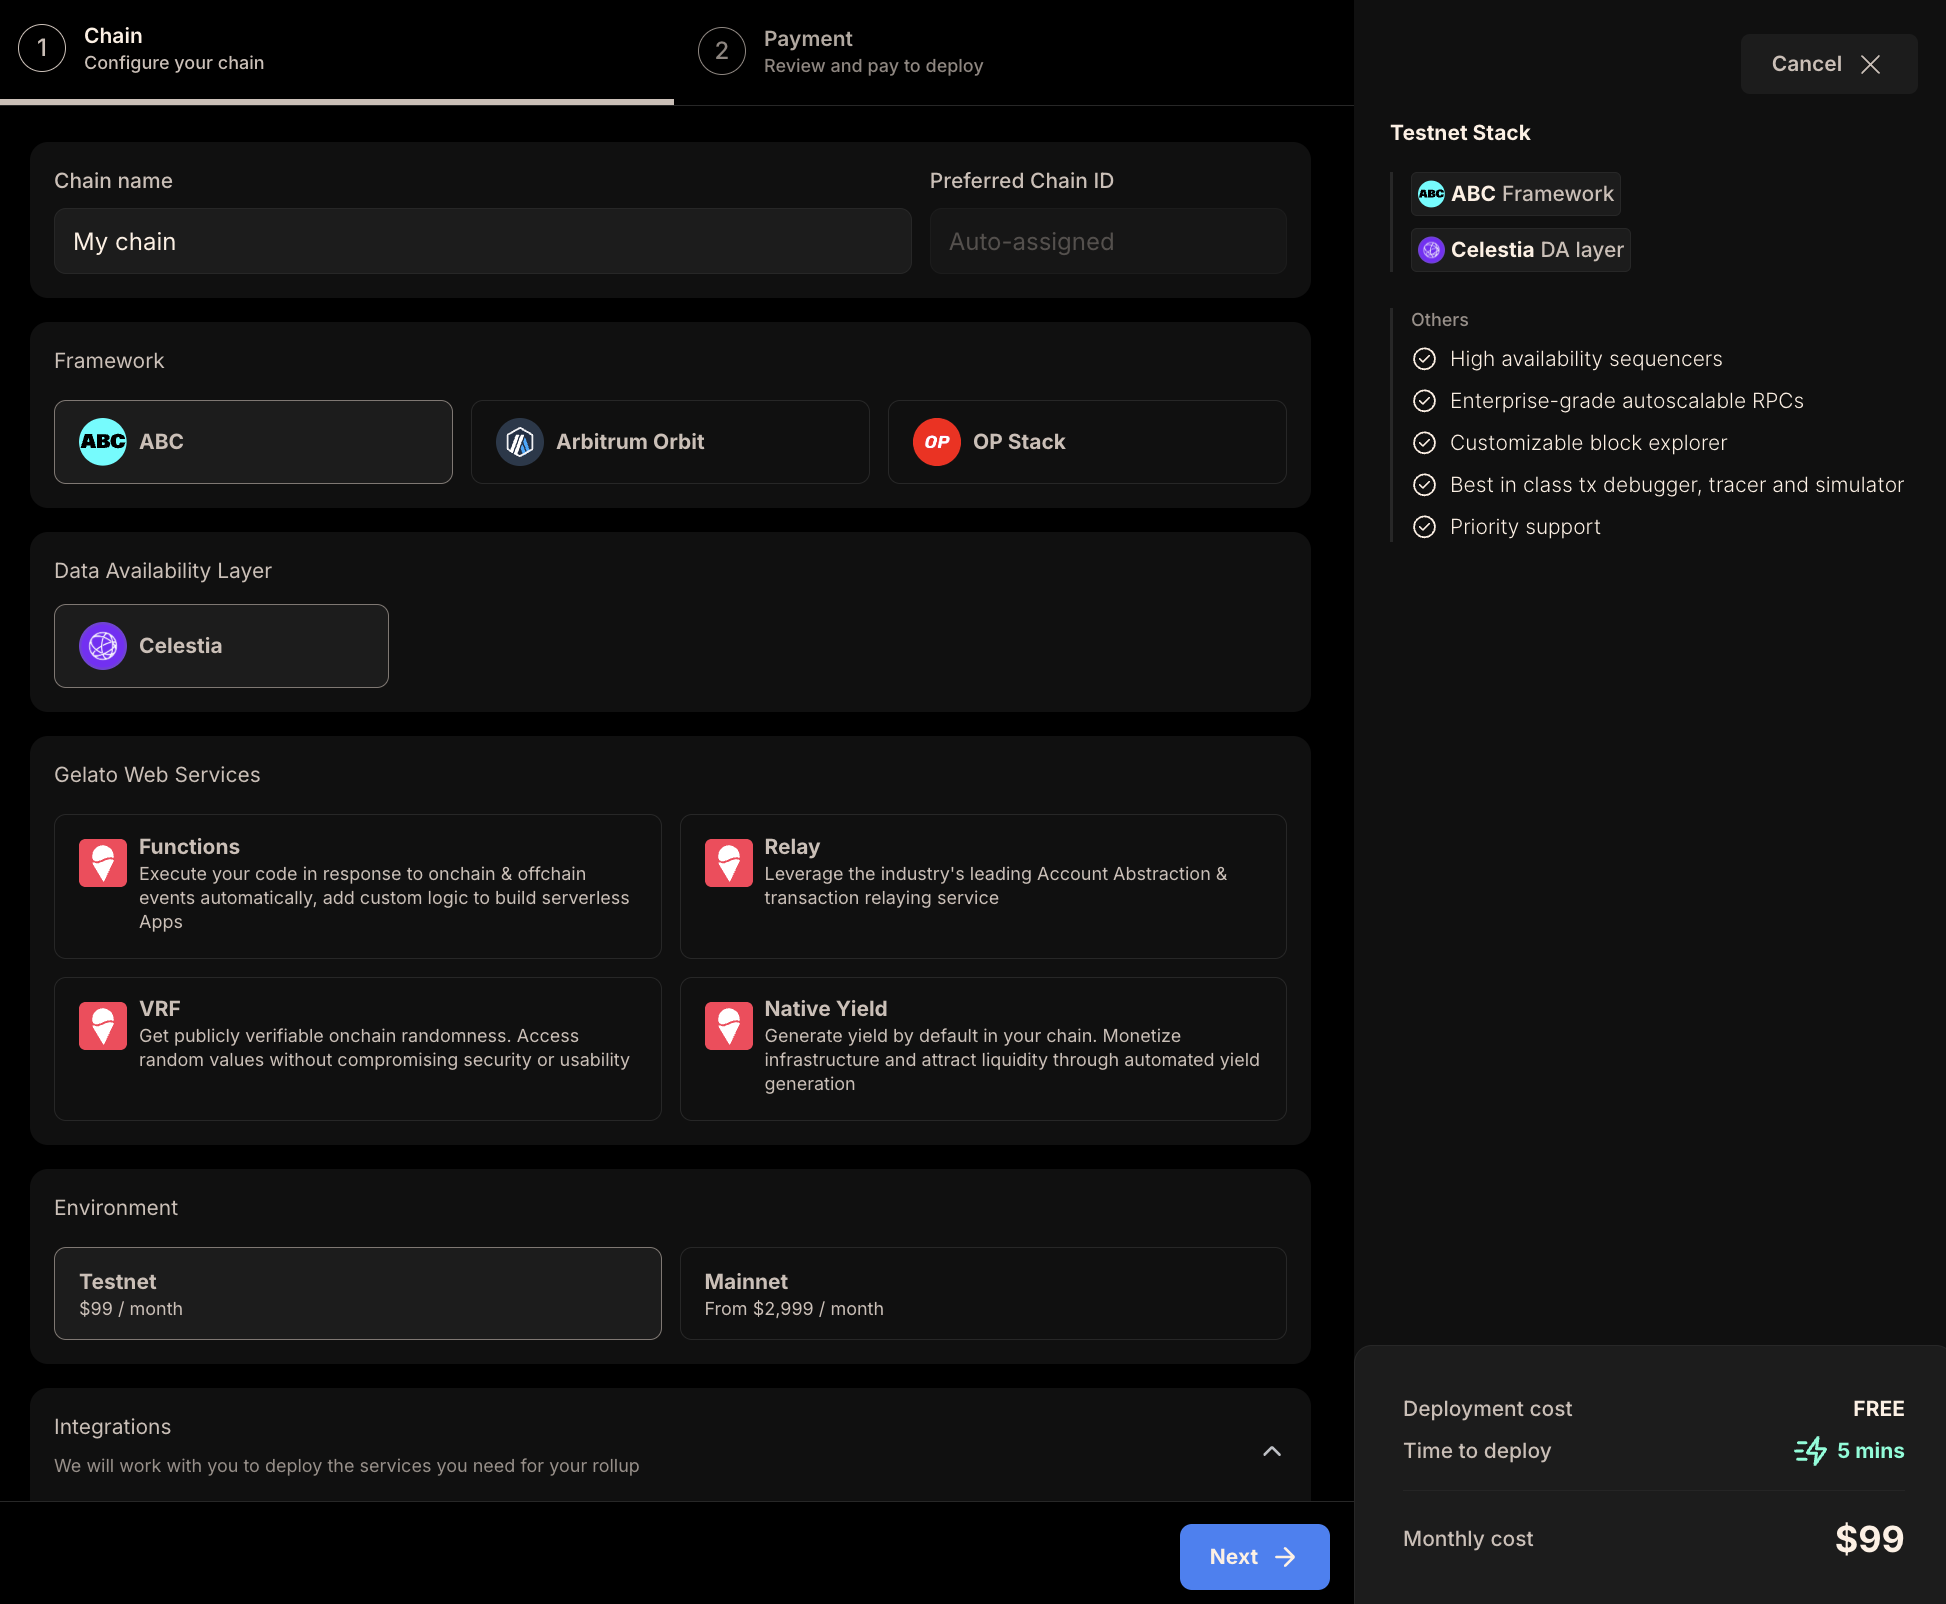This screenshot has width=1946, height=1604.
Task: Click the "Preferred Chain ID" label
Action: (x=1022, y=181)
